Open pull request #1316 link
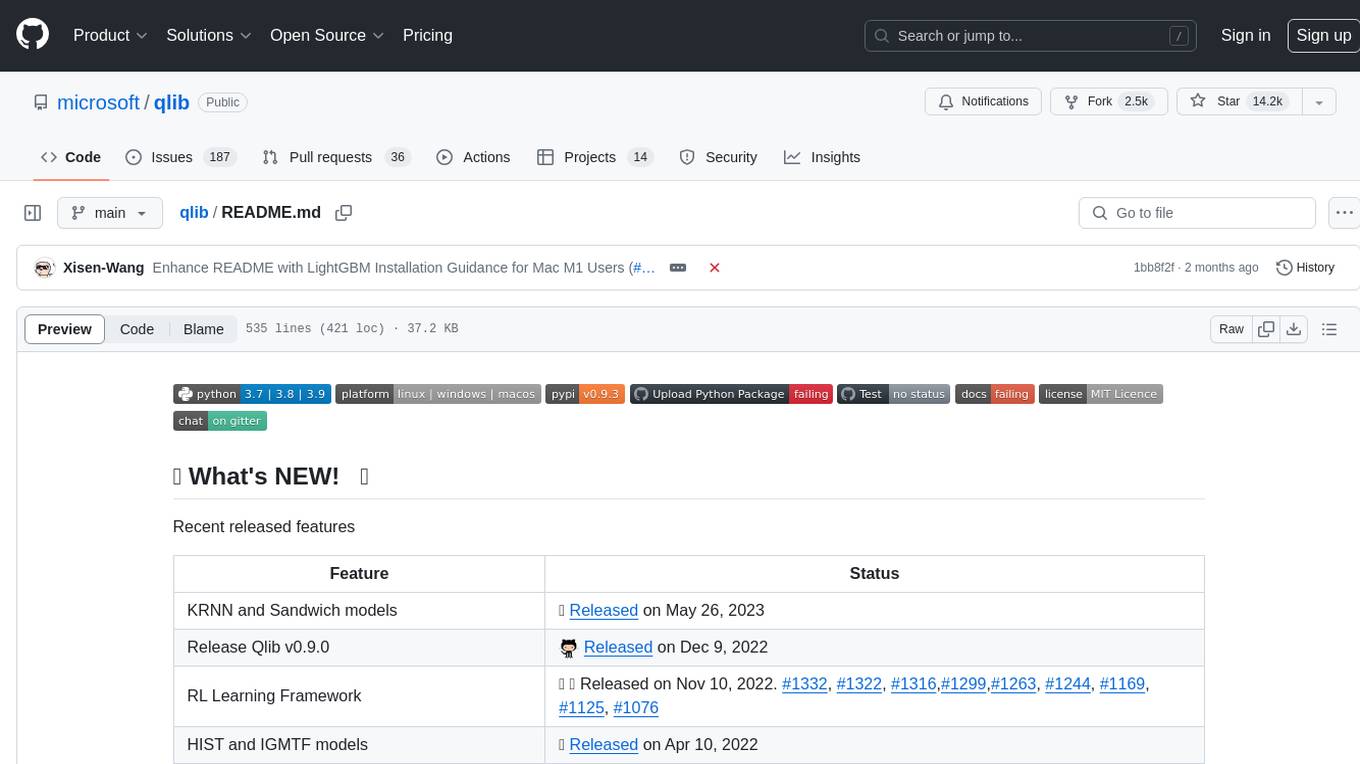This screenshot has height=764, width=1360. (x=913, y=684)
